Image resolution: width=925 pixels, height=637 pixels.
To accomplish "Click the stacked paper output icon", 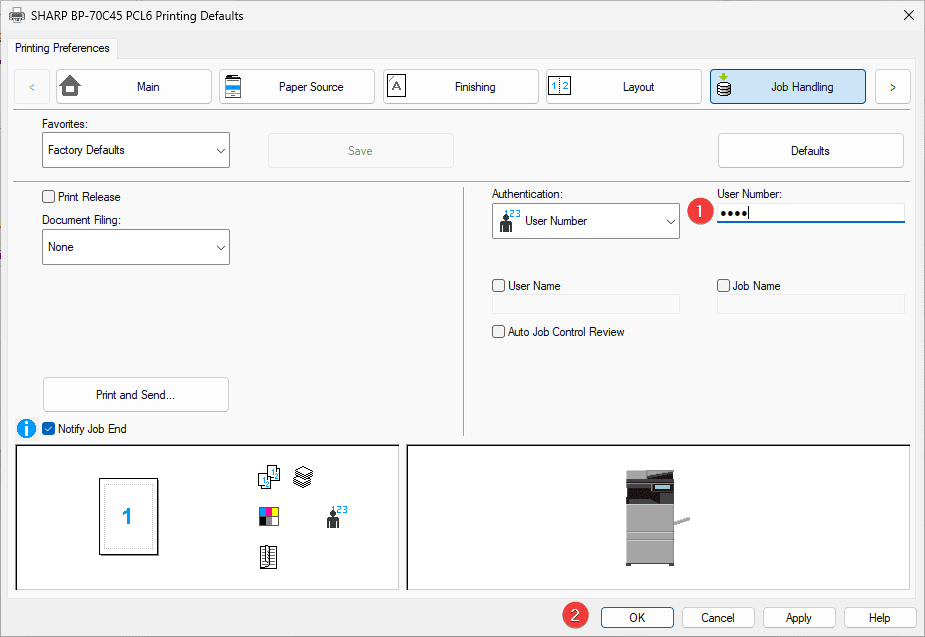I will (303, 478).
